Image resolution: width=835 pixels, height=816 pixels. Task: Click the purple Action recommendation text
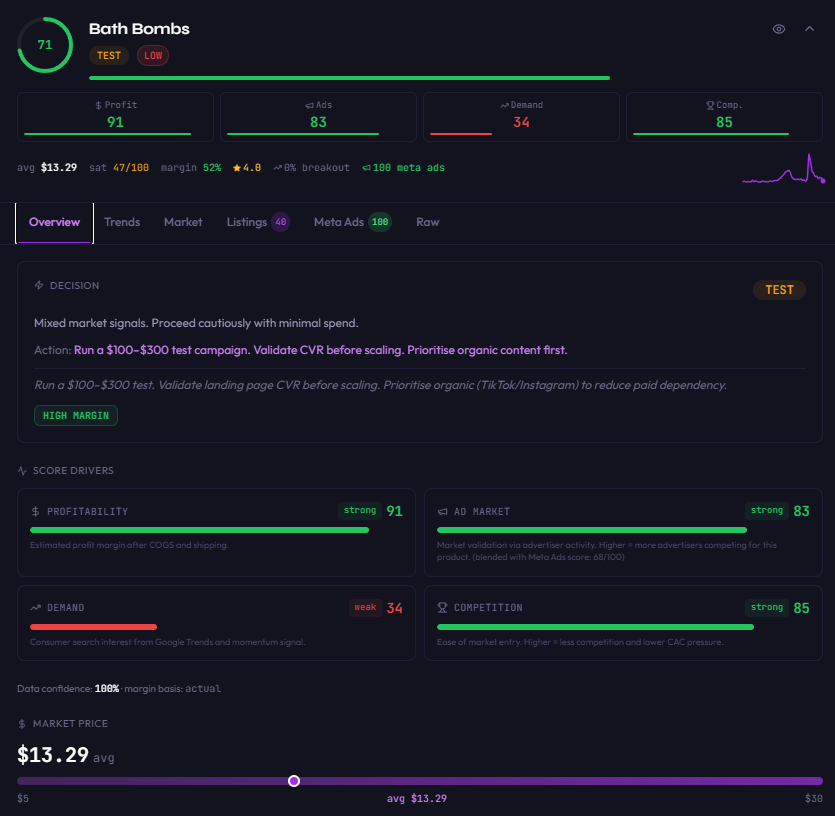coord(321,350)
